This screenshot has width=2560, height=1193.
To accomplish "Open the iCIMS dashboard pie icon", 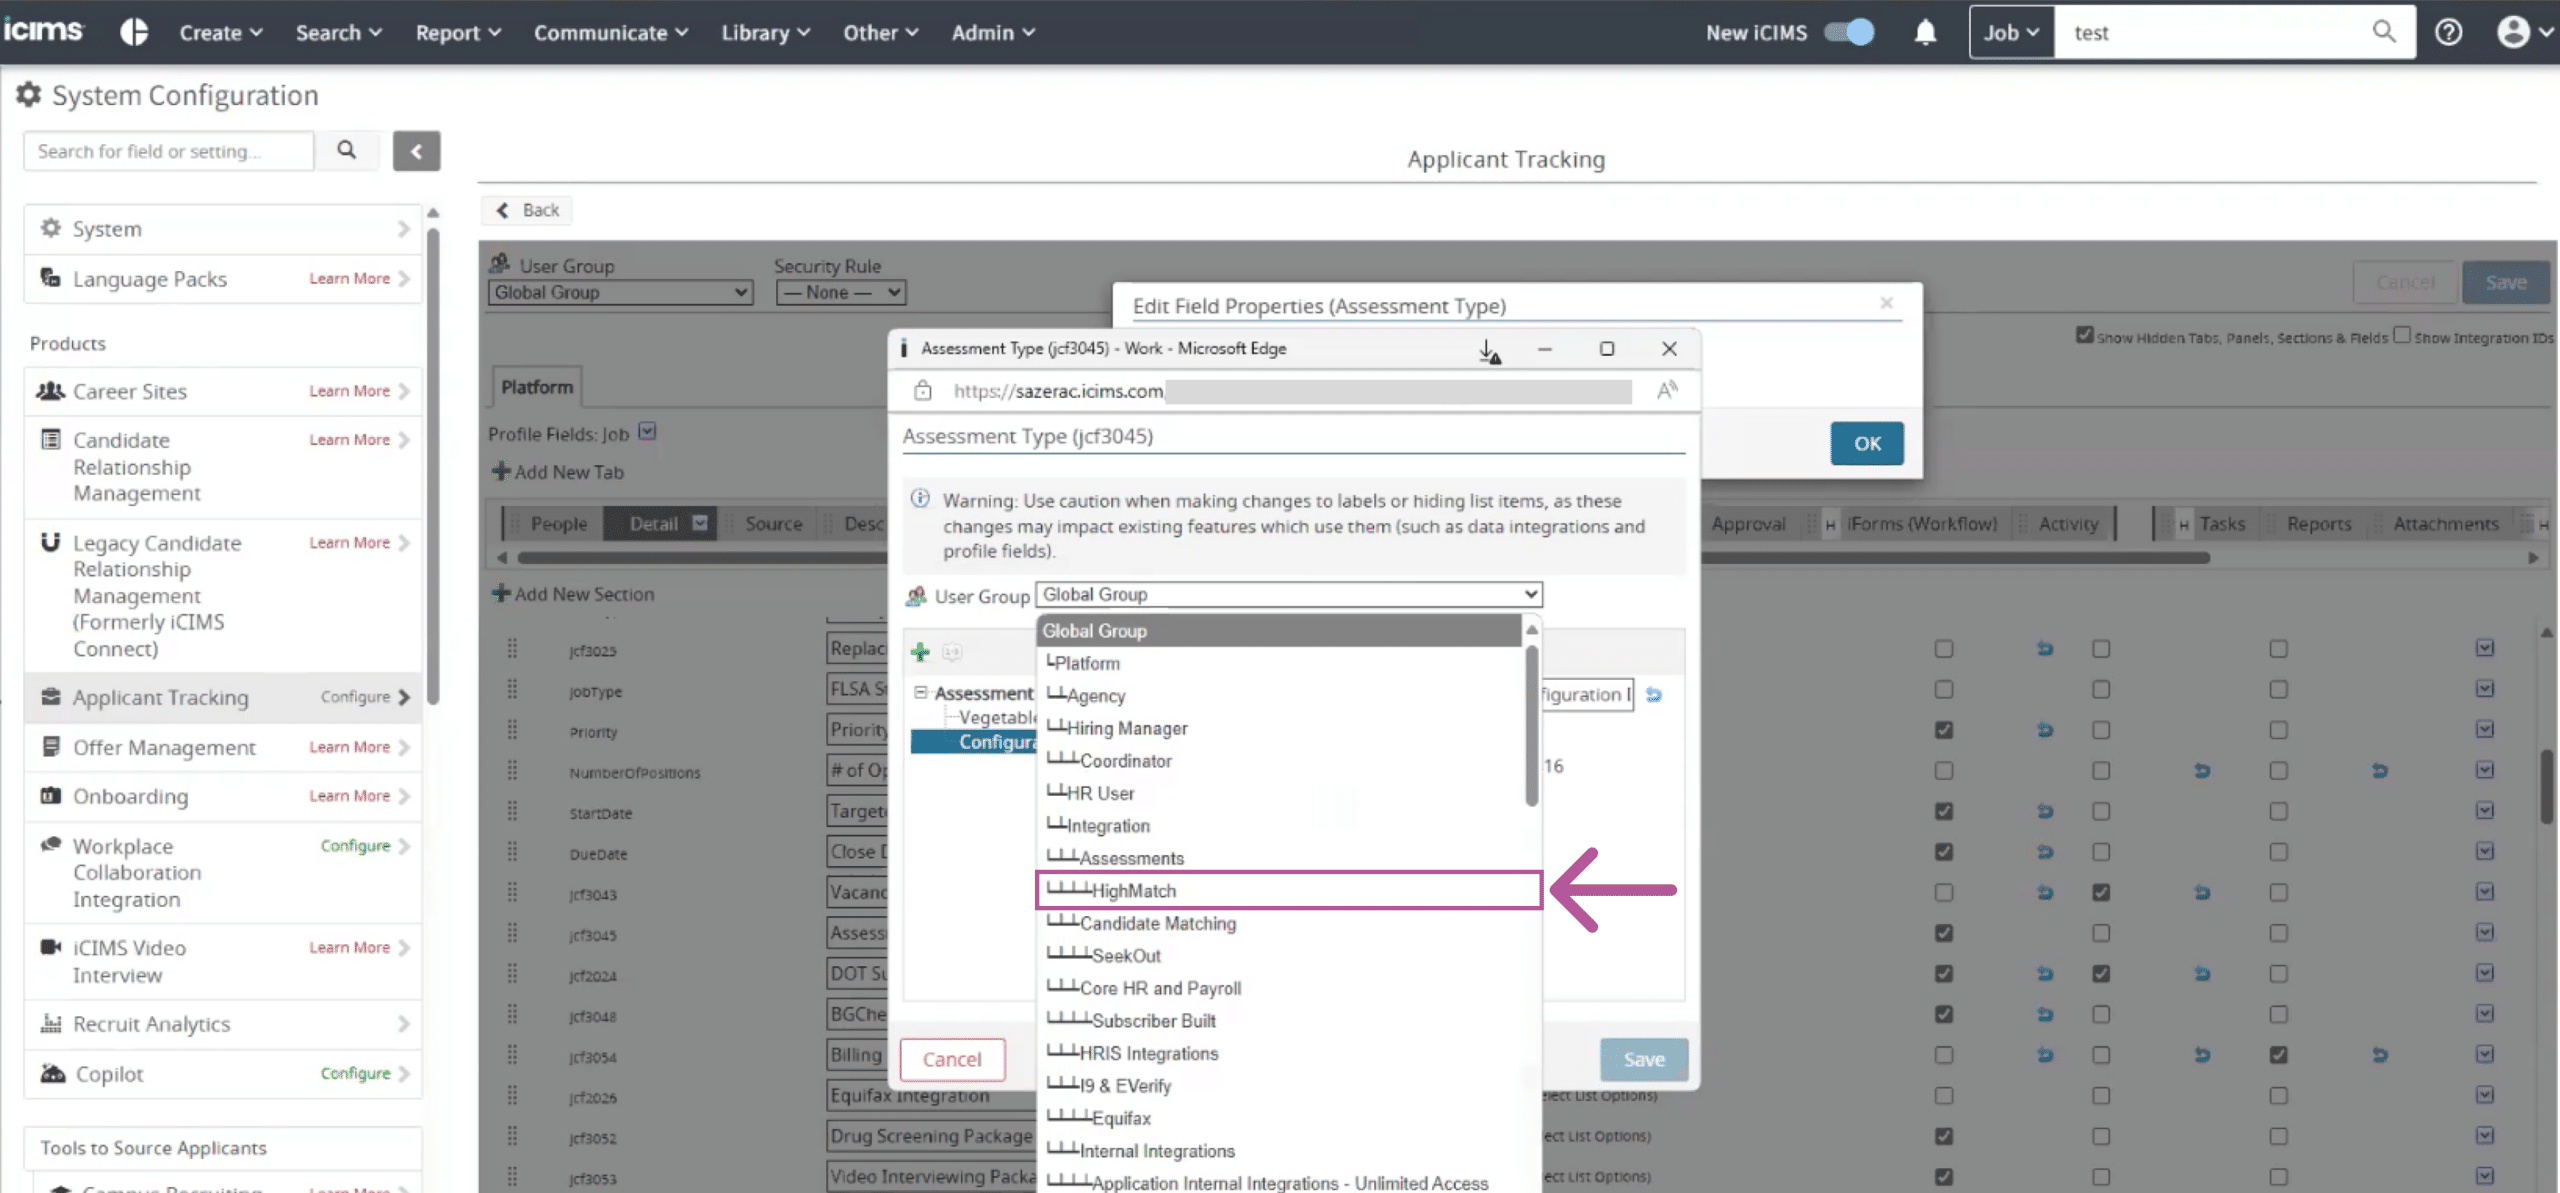I will [x=134, y=32].
